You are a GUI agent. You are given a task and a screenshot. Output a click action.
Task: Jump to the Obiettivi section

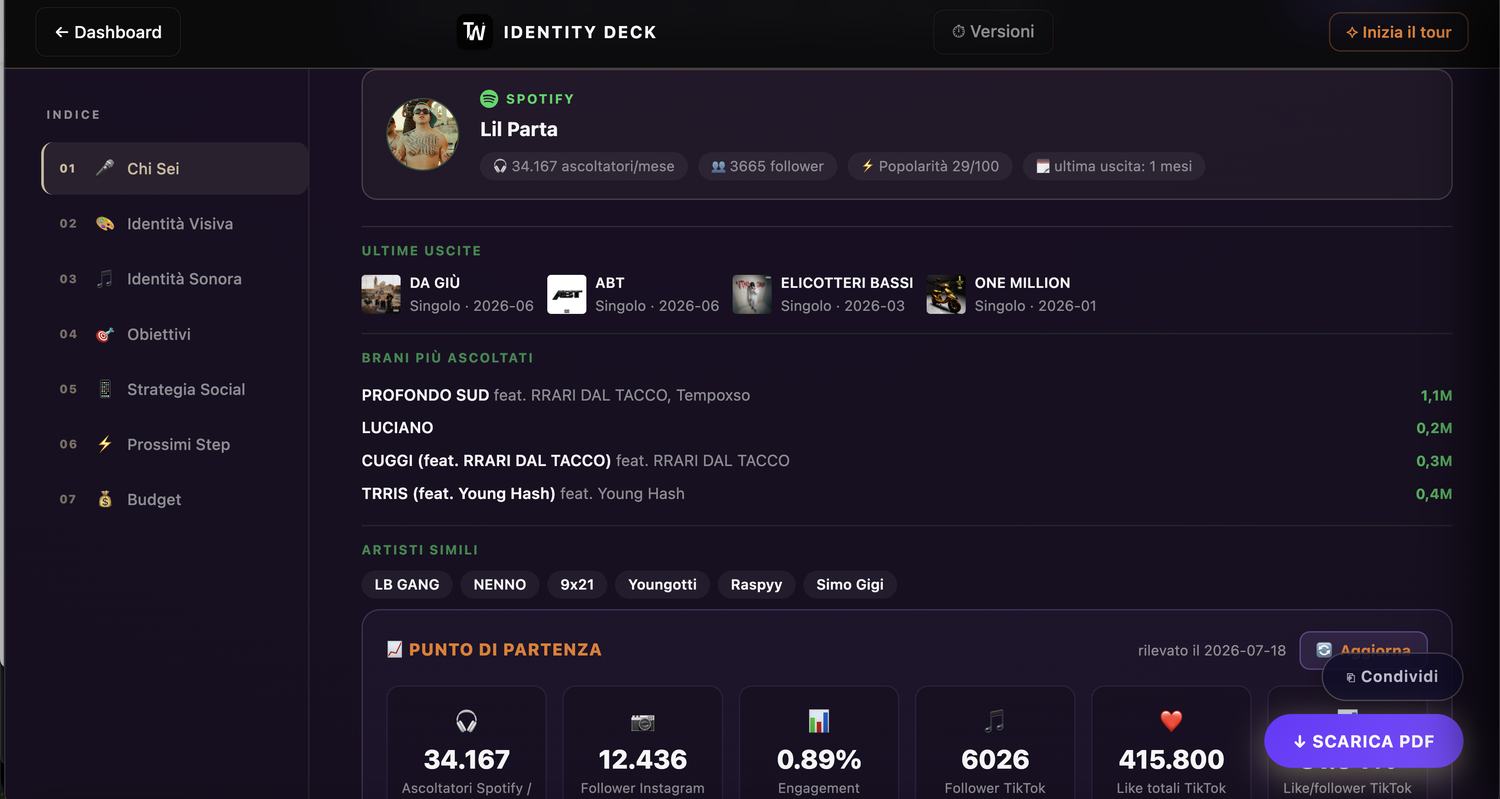pos(175,334)
